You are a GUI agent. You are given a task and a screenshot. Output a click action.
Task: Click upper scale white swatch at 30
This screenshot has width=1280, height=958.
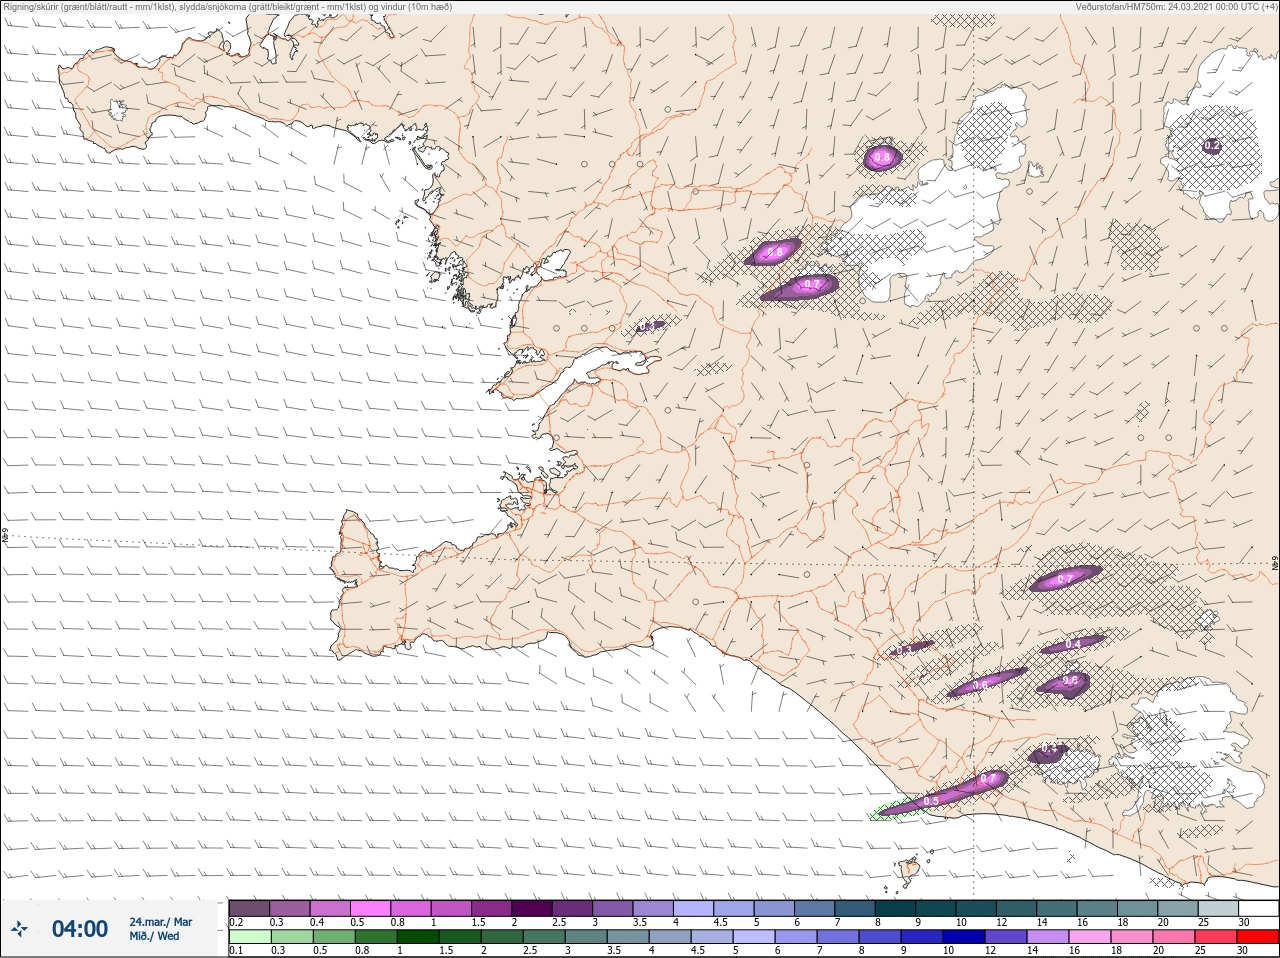[1259, 908]
